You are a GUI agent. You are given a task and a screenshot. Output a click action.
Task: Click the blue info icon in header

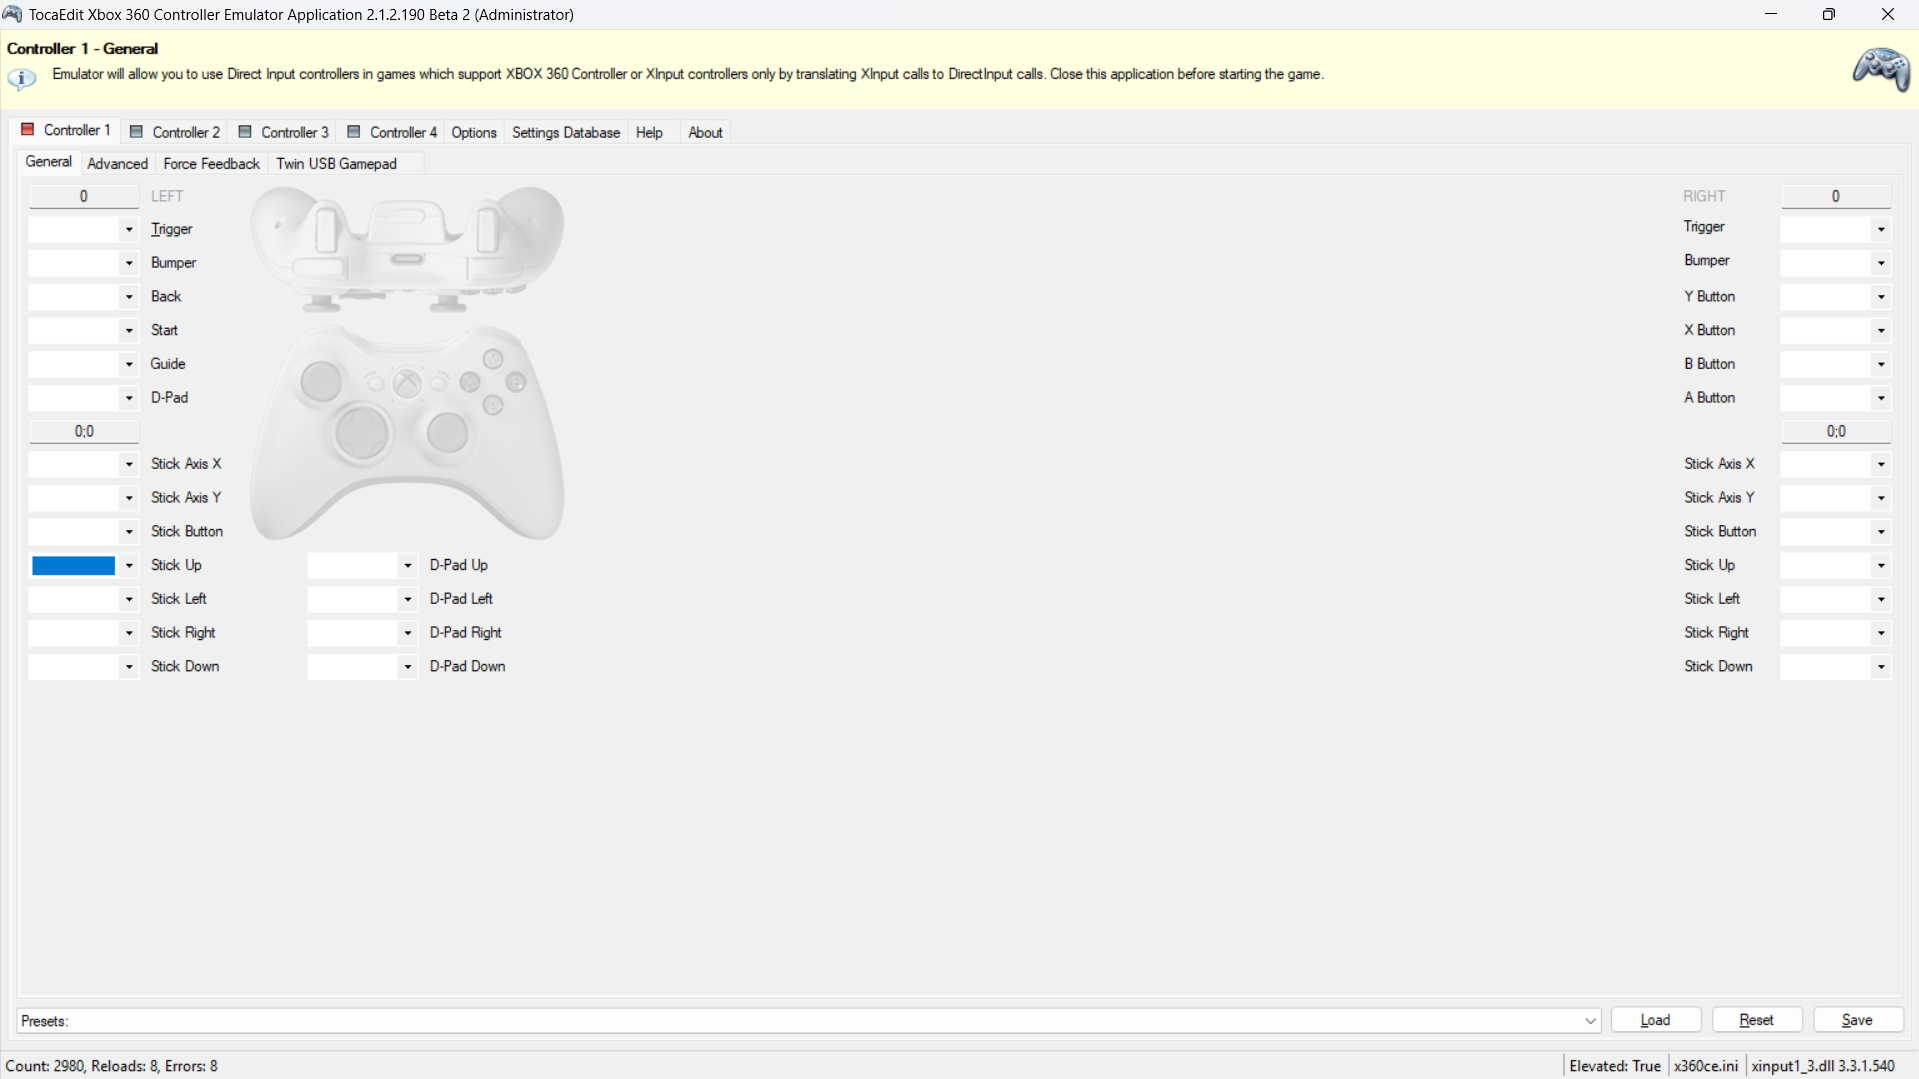tap(21, 77)
